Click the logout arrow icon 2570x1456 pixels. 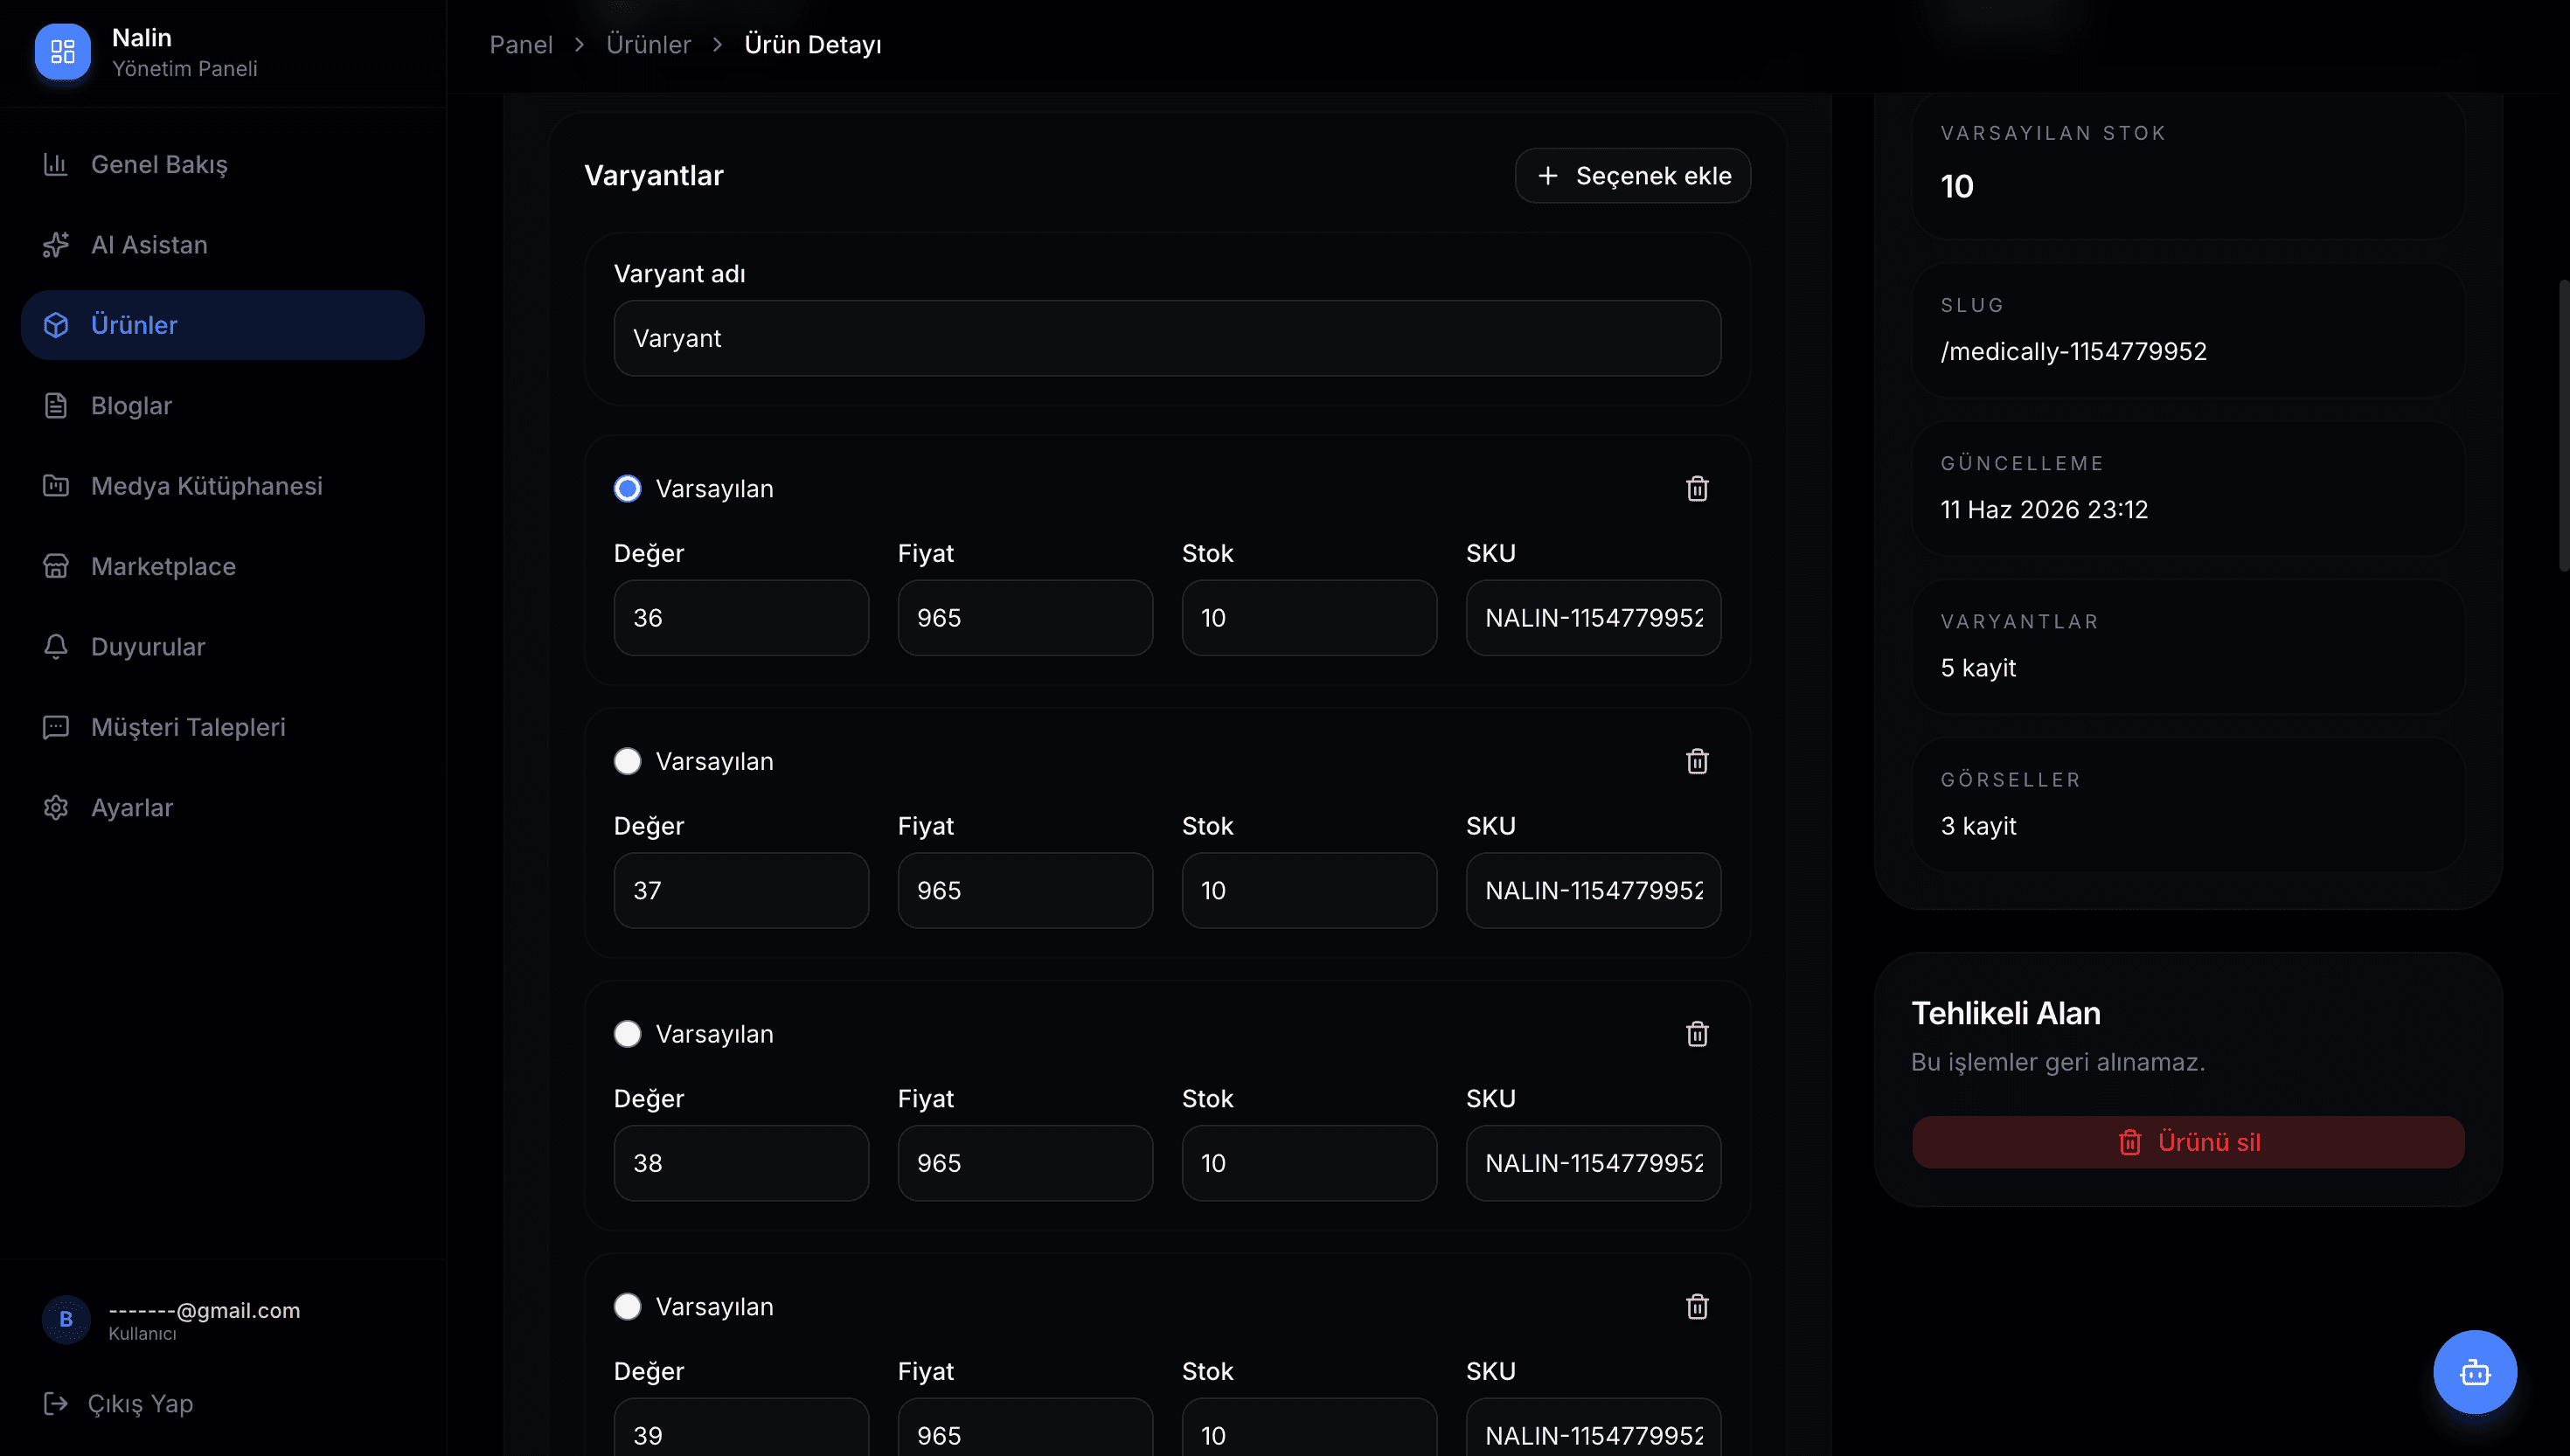pos(56,1404)
